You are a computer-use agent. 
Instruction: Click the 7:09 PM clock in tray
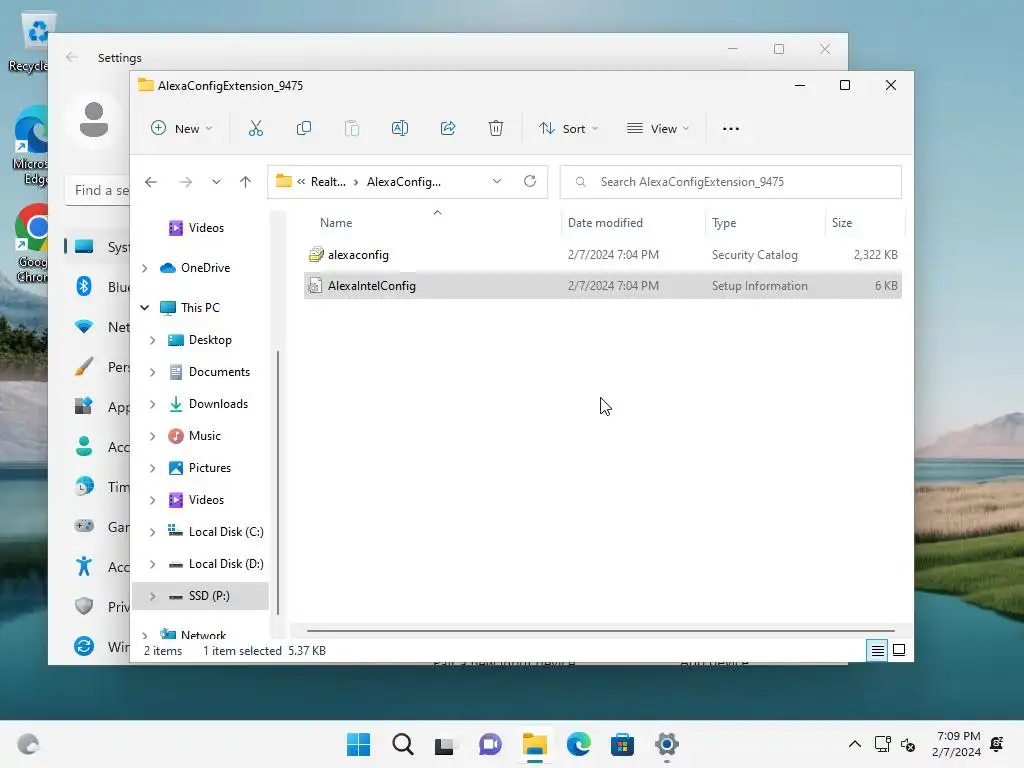click(x=958, y=736)
